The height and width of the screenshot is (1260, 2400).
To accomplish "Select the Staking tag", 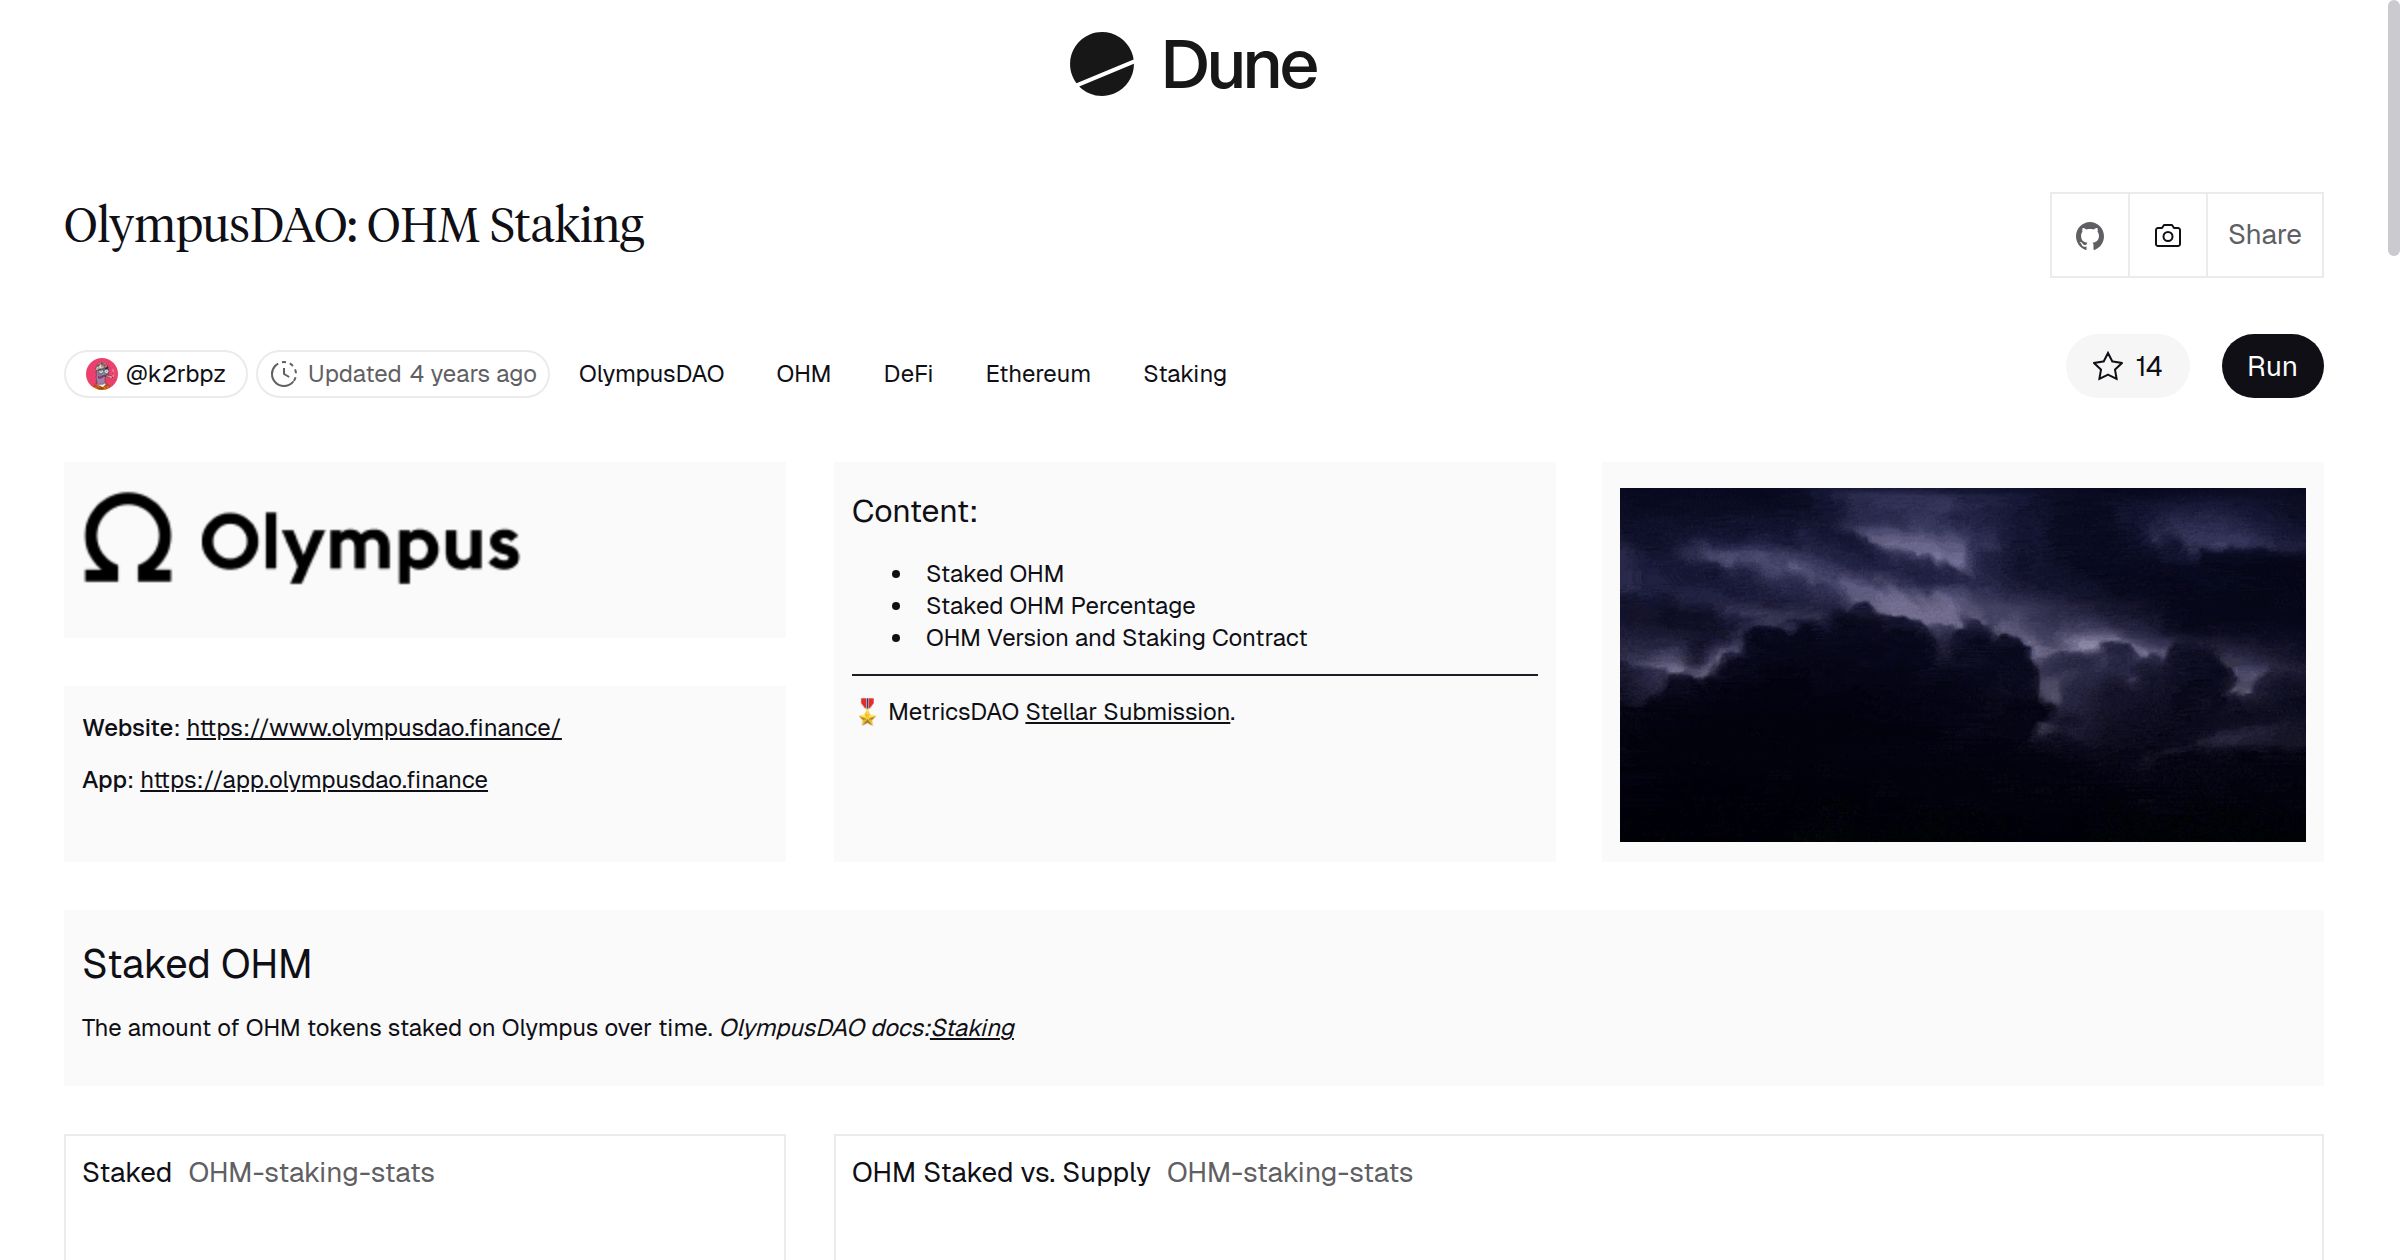I will (1184, 373).
